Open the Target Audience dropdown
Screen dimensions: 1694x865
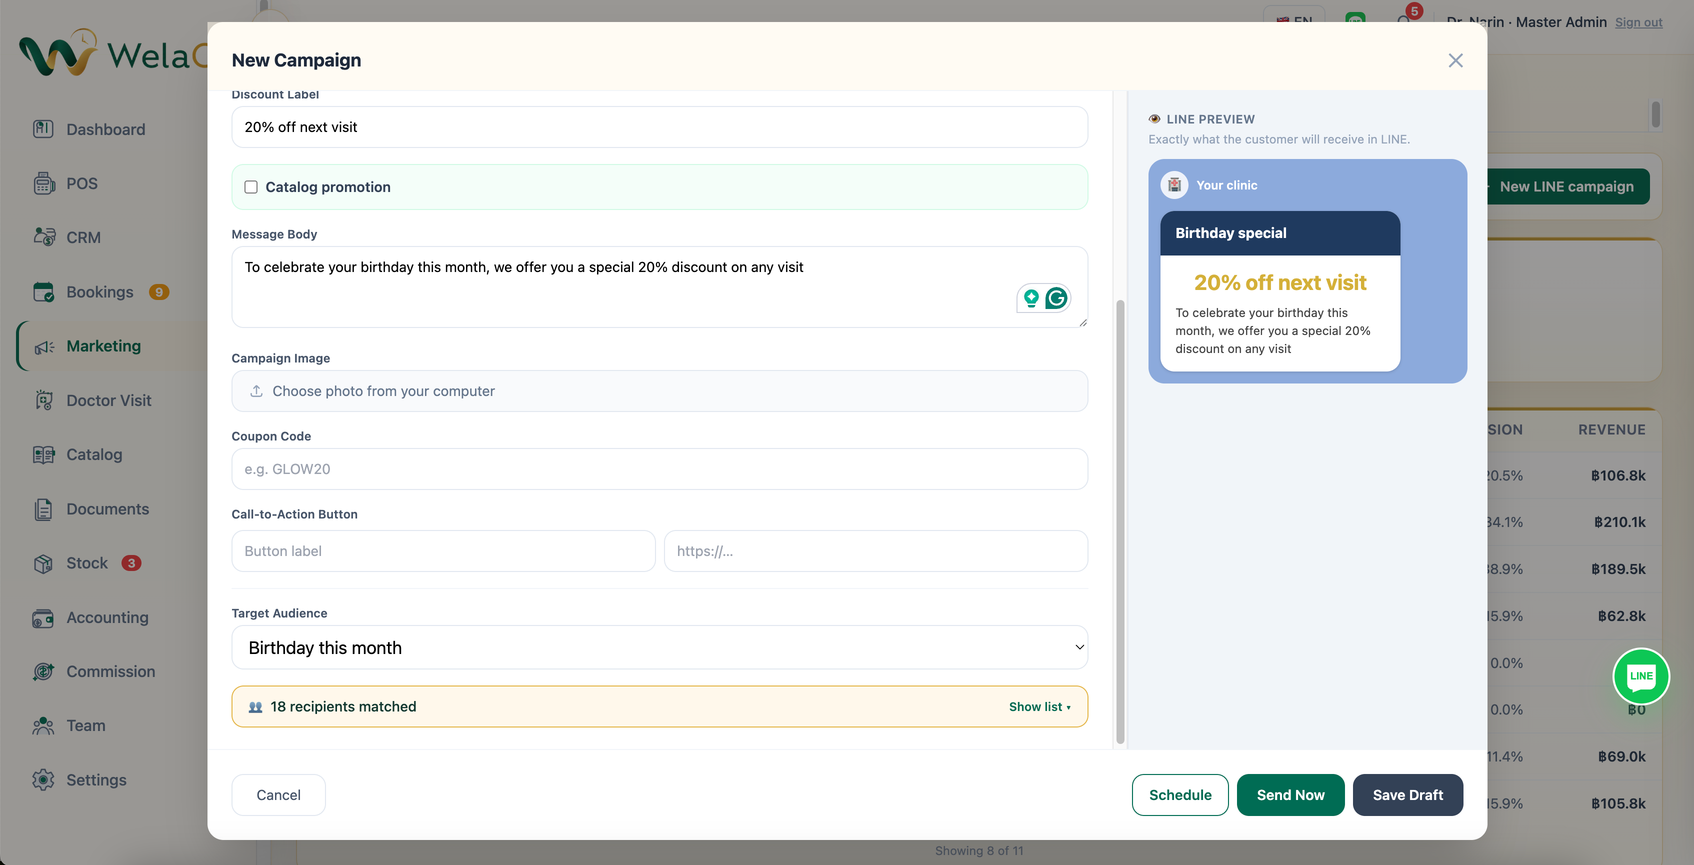click(x=659, y=648)
